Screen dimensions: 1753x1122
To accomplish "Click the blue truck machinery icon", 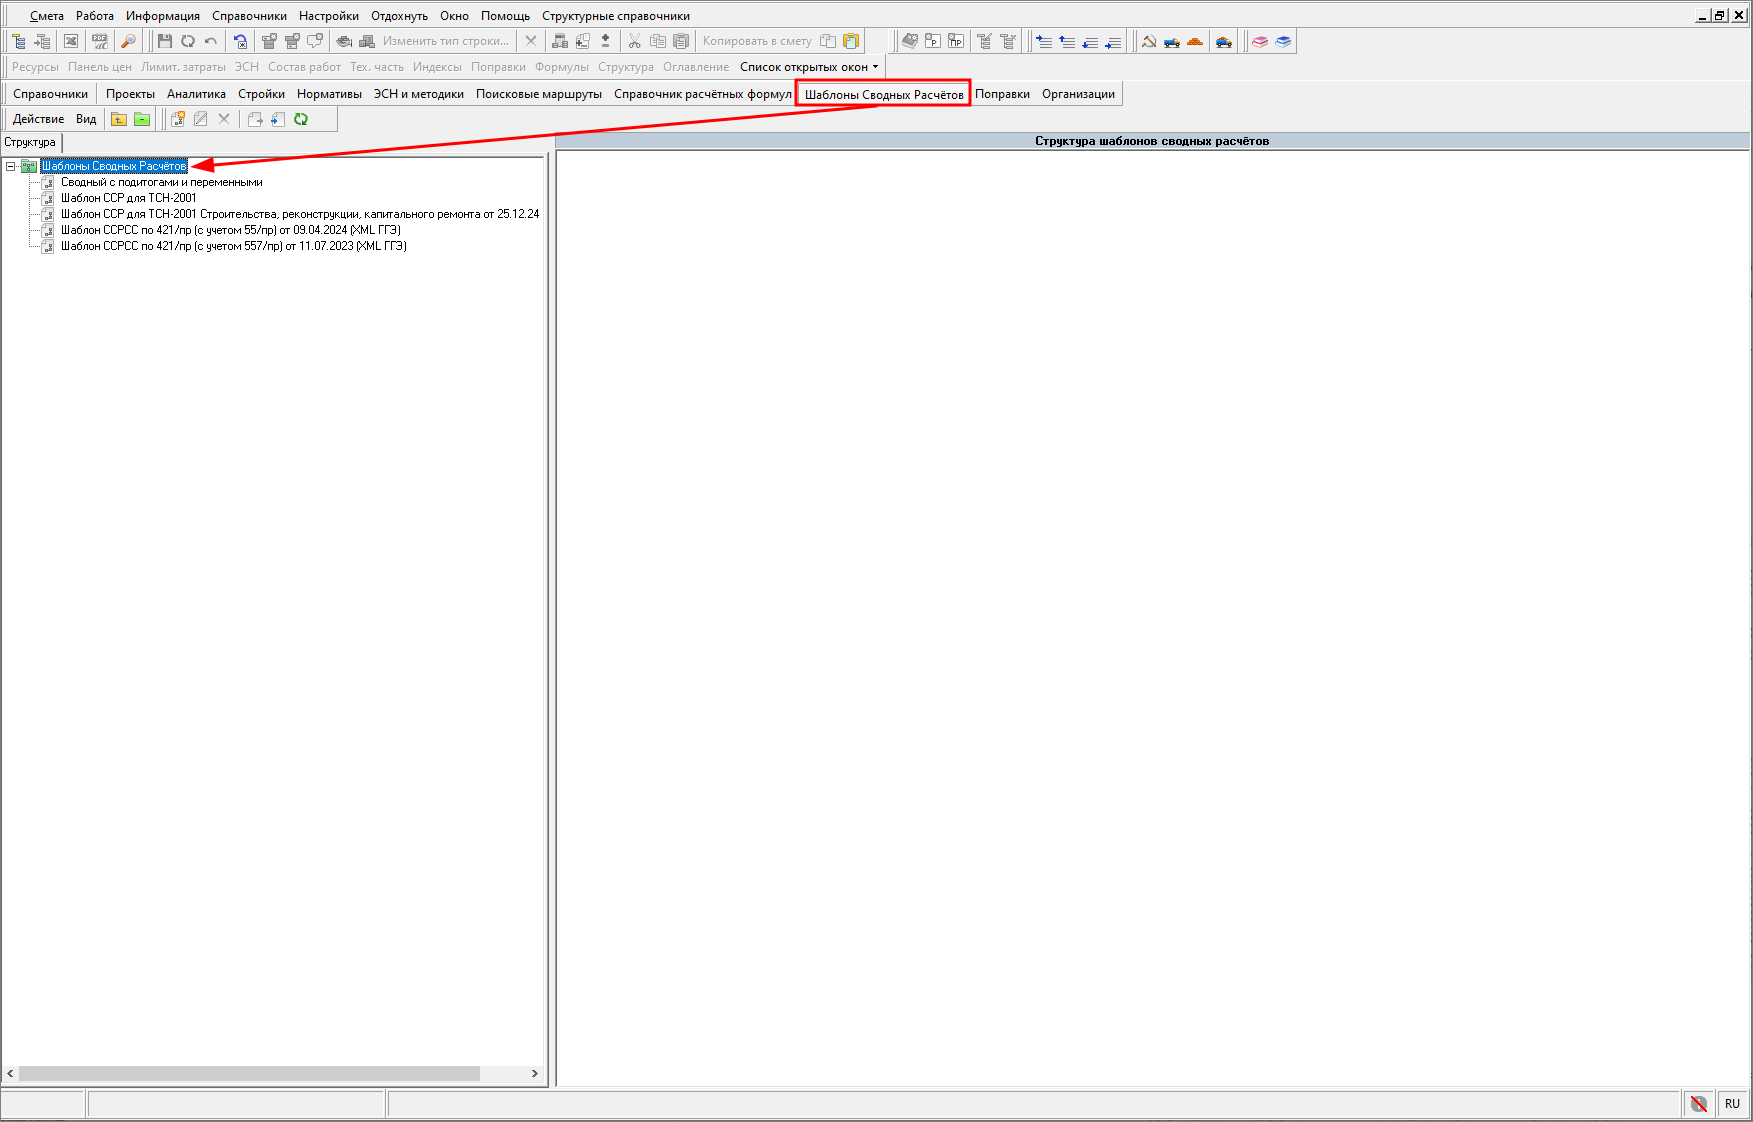I will (1172, 41).
